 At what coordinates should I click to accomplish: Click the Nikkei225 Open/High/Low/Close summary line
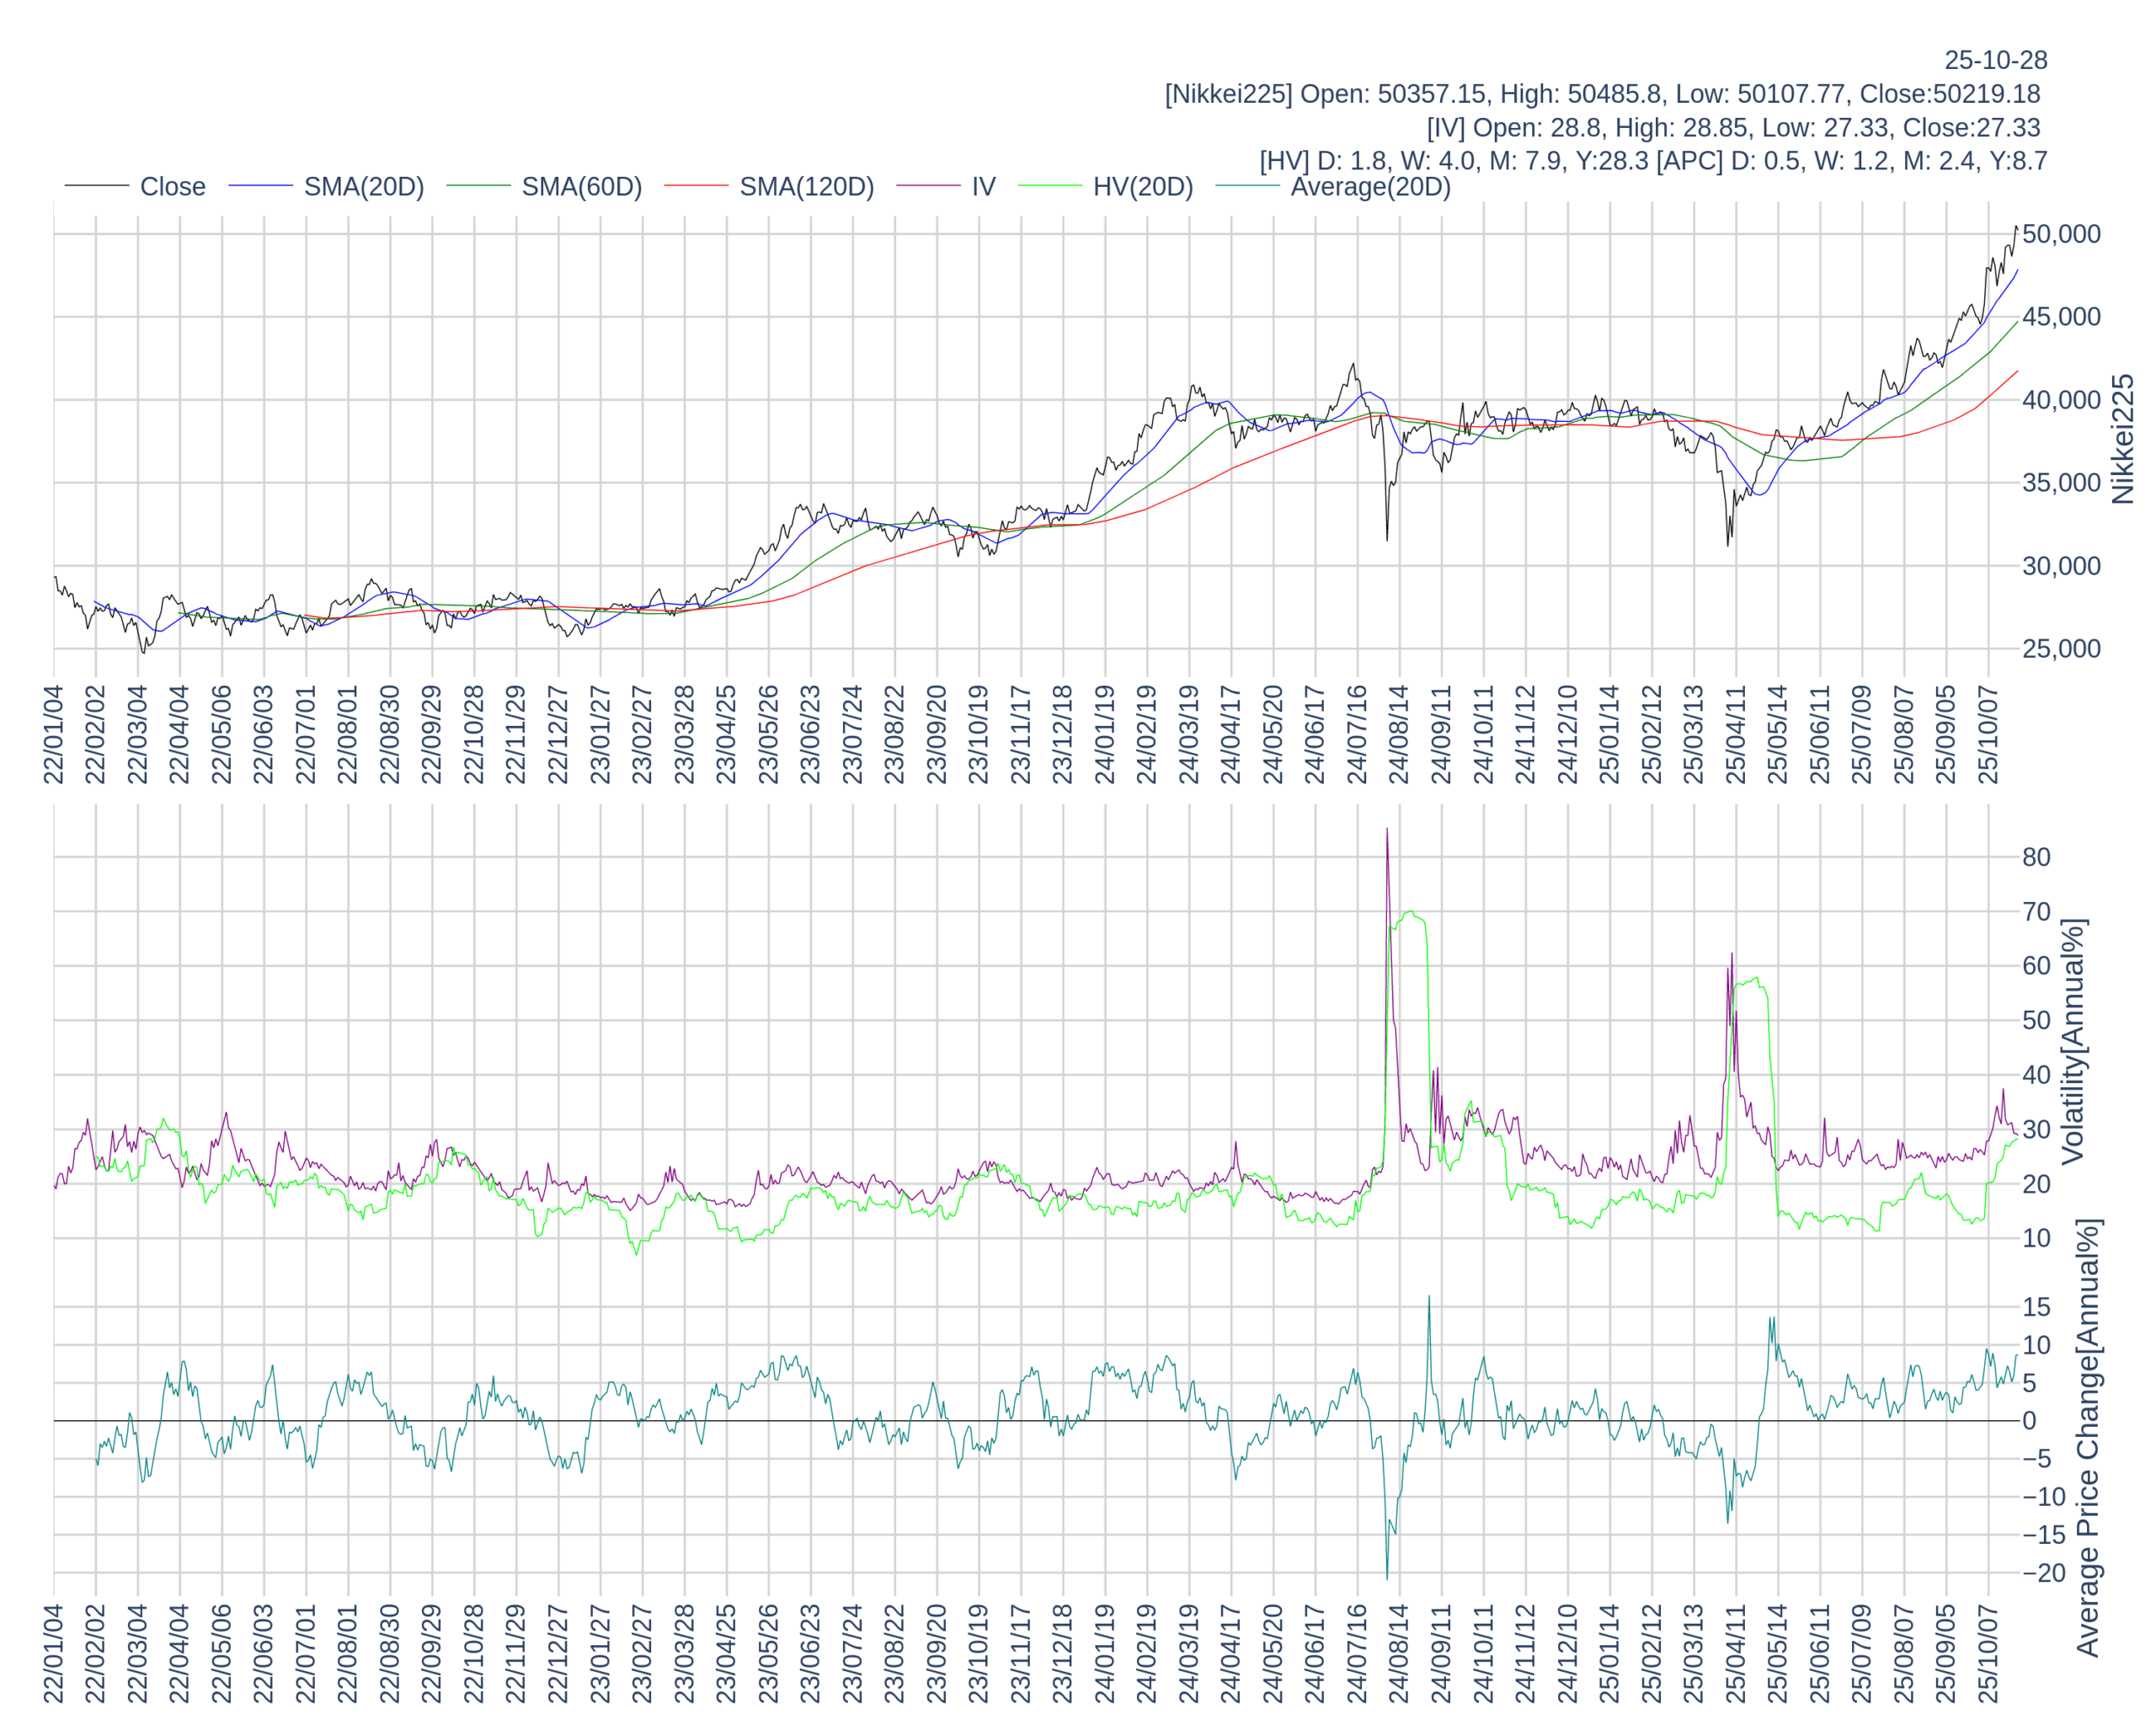point(1602,94)
